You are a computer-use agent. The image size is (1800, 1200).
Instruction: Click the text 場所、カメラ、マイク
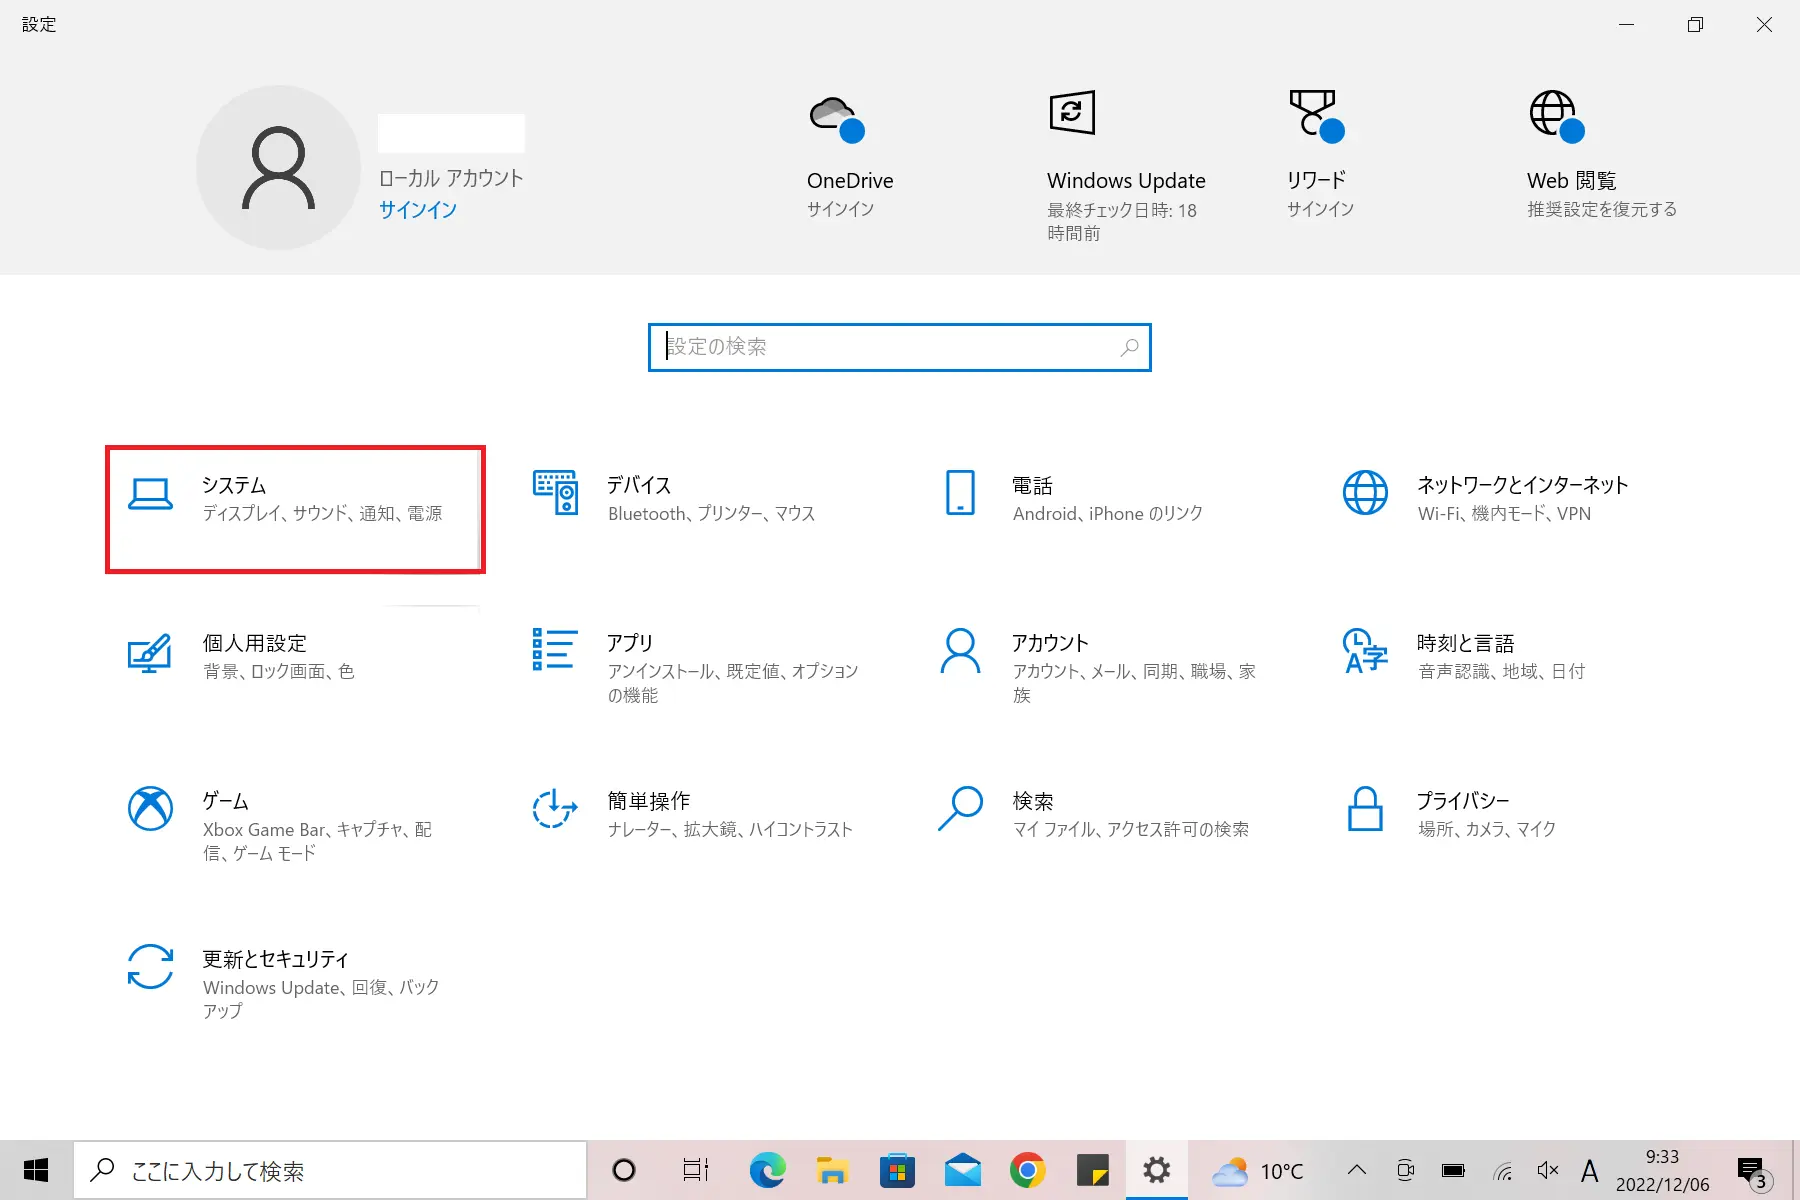[x=1487, y=829]
